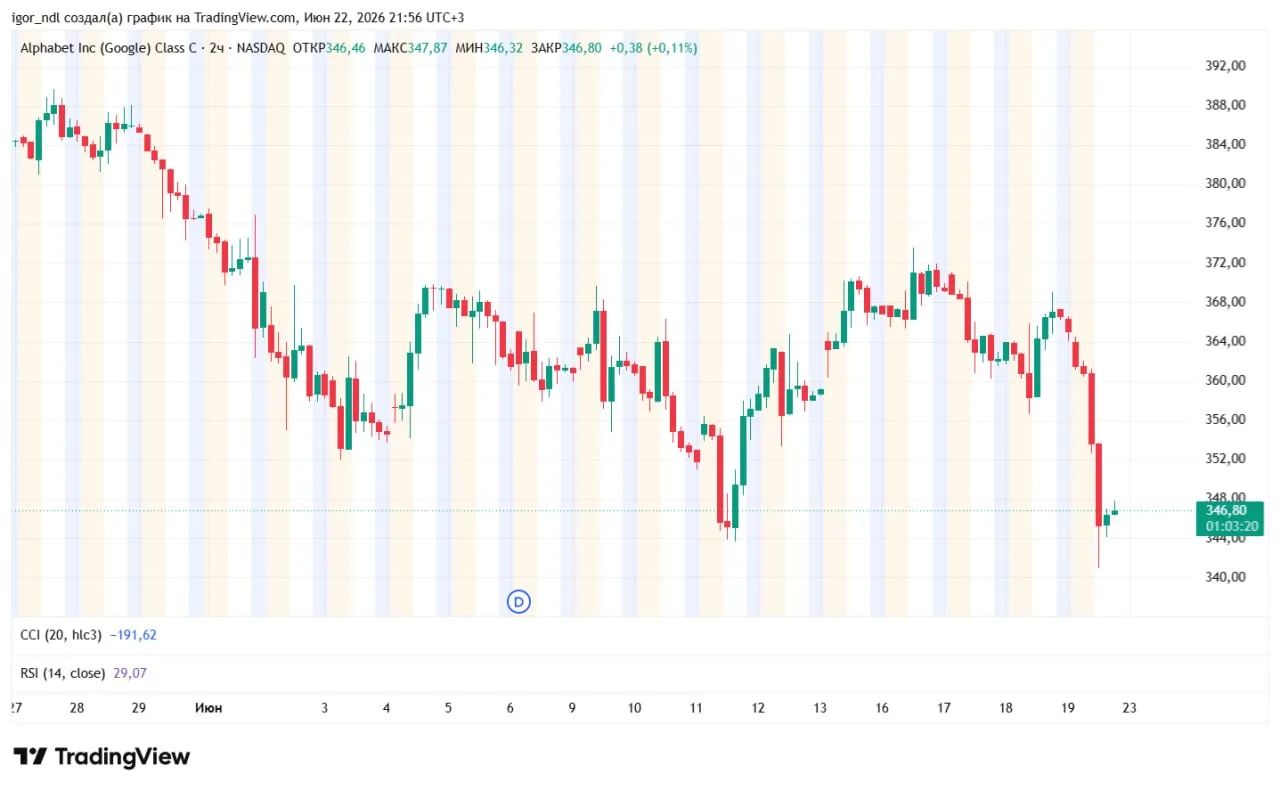Screen dimensions: 1280x790
Task: Click date 11 on the time axis
Action: coord(696,708)
